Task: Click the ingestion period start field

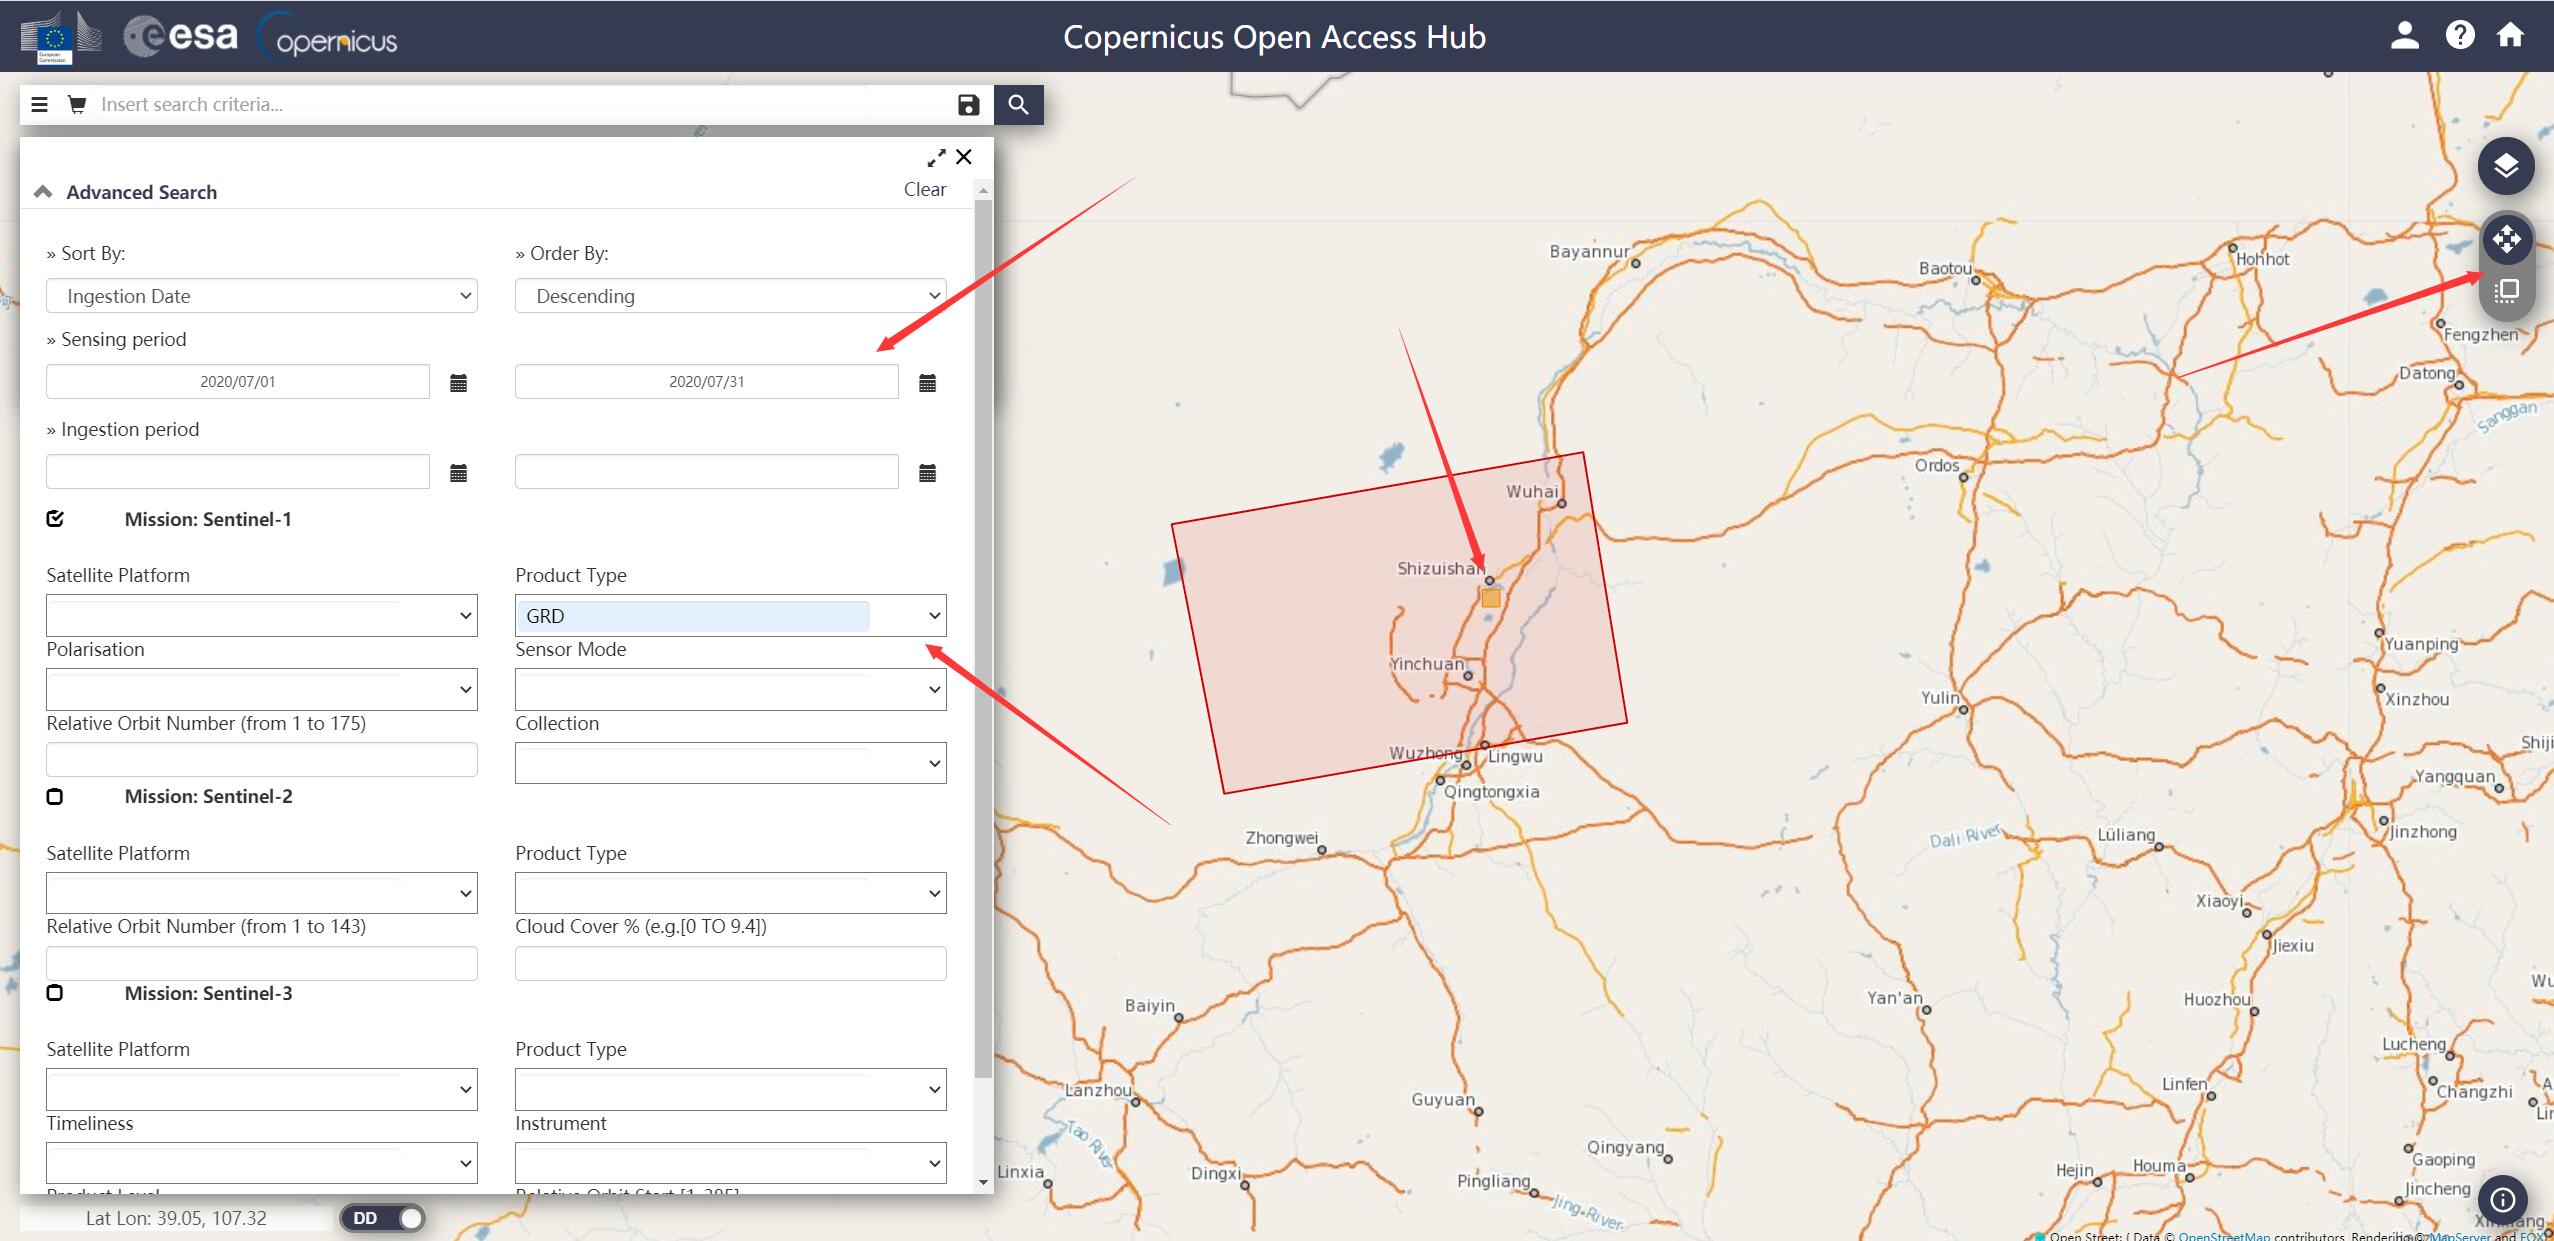Action: (x=238, y=472)
